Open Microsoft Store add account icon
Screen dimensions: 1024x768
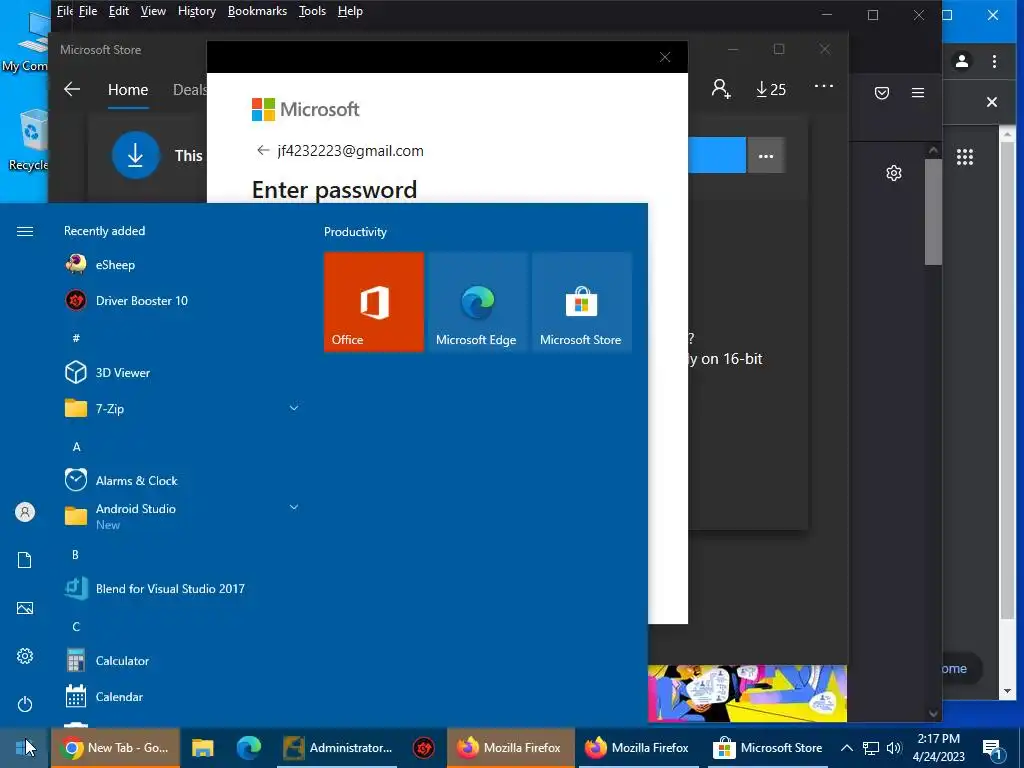point(721,88)
